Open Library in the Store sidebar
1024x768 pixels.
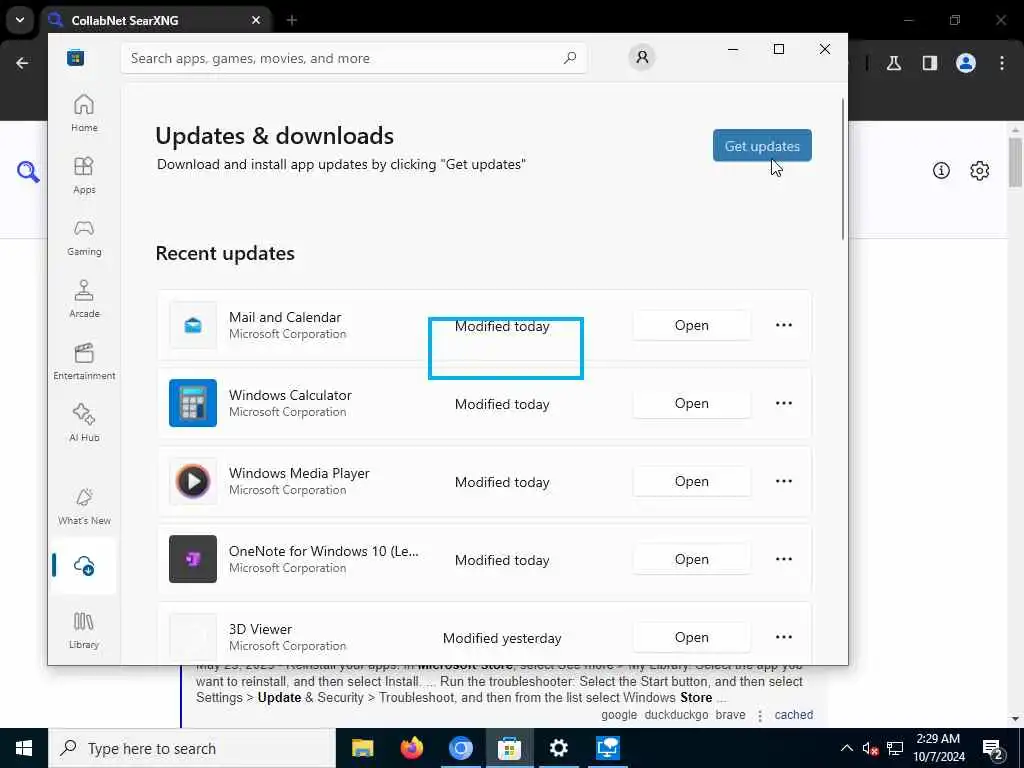point(84,630)
